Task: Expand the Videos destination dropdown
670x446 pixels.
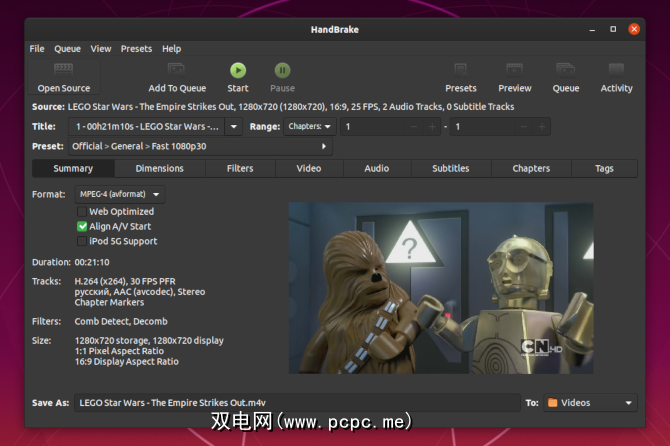Action: tap(629, 403)
